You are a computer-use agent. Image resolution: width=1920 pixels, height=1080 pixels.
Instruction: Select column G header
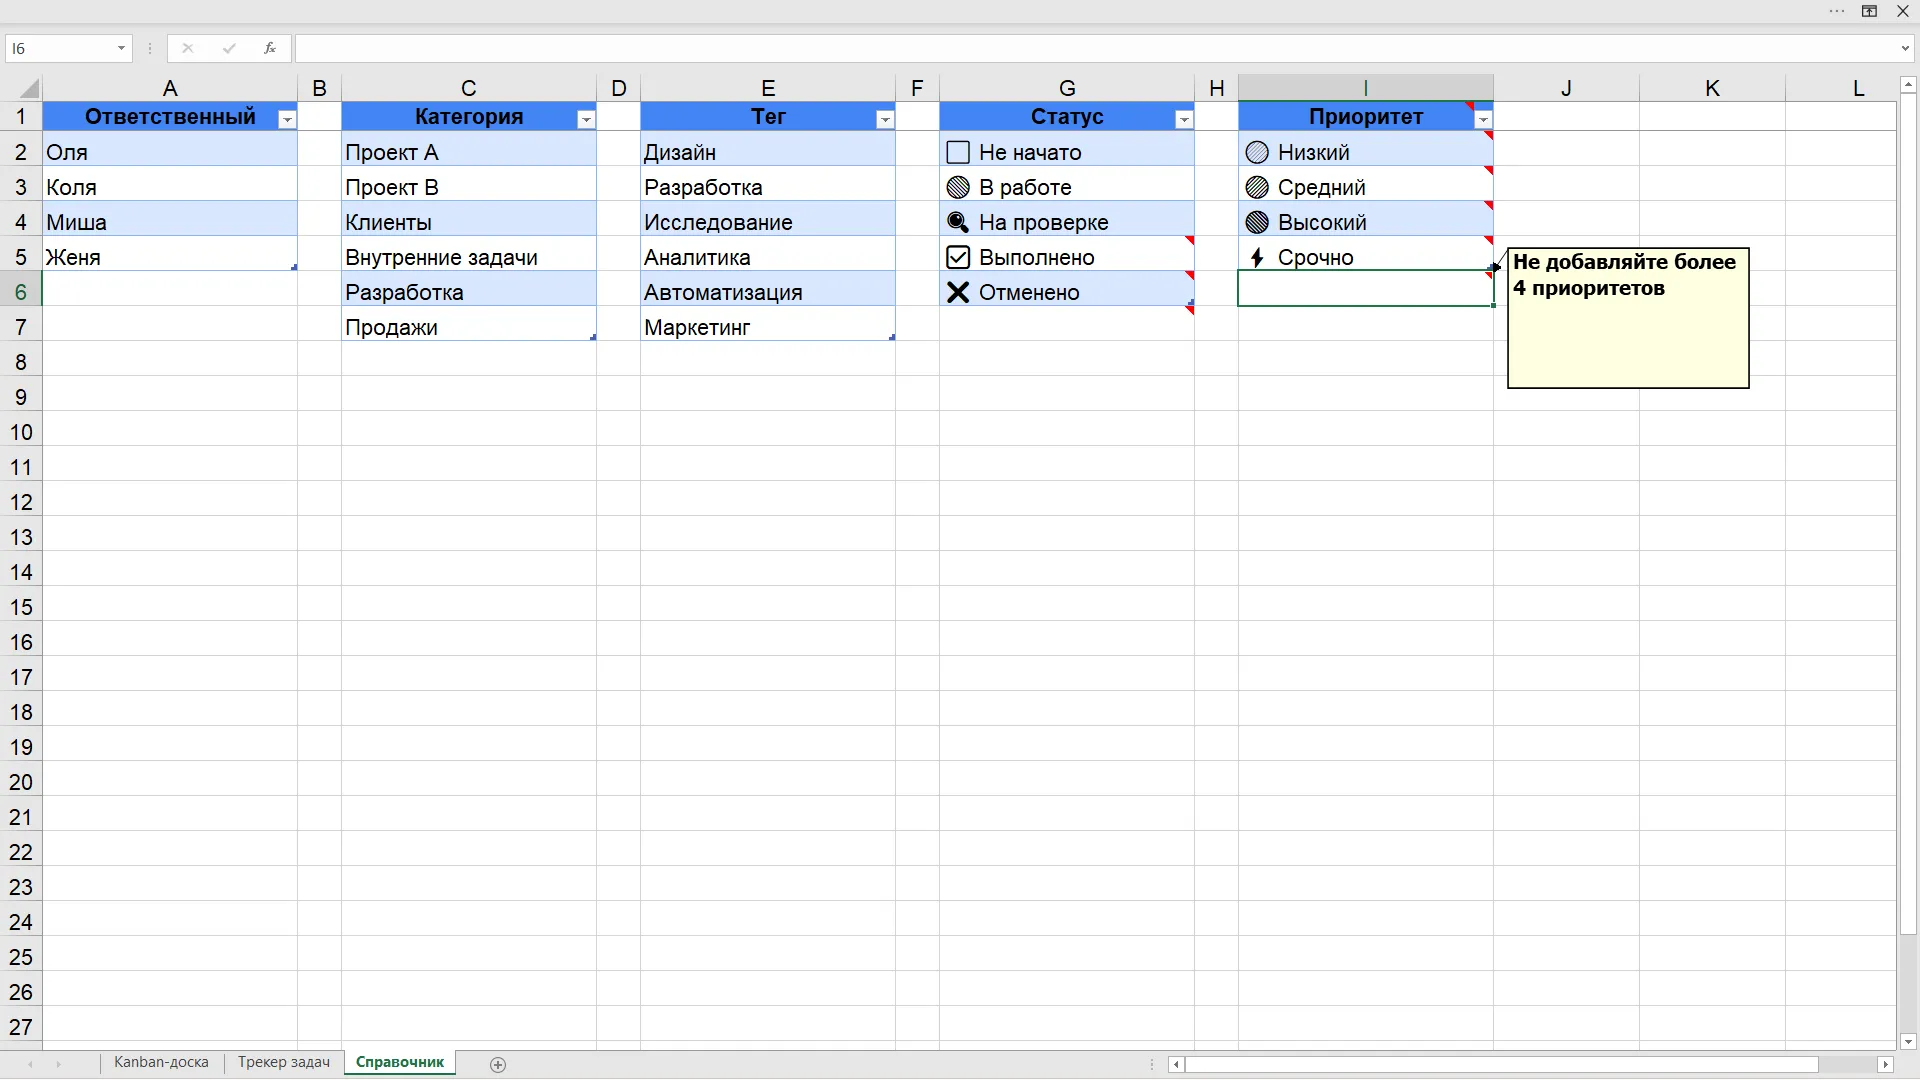1067,88
